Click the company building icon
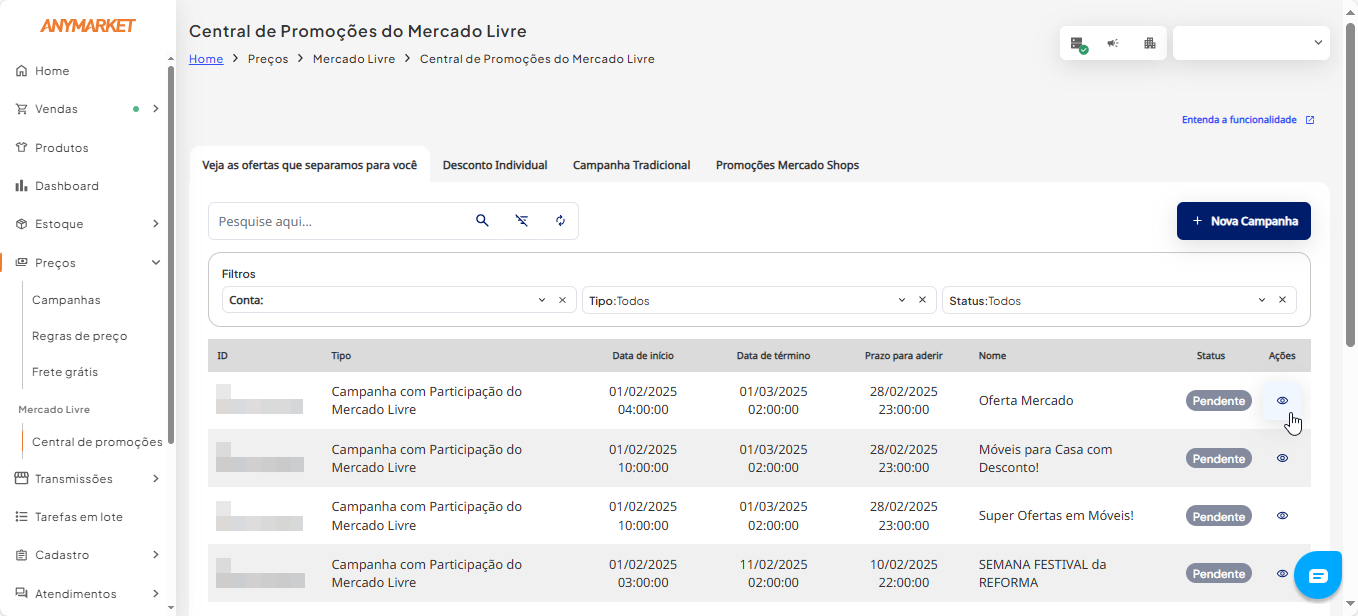The width and height of the screenshot is (1358, 616). [x=1149, y=43]
